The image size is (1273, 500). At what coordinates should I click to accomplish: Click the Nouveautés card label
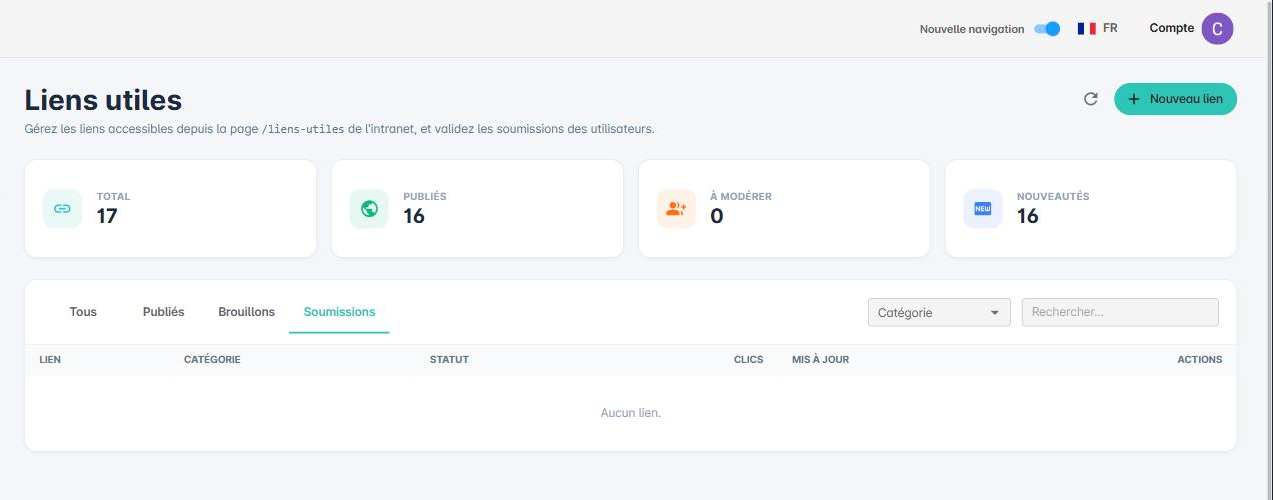point(1053,197)
